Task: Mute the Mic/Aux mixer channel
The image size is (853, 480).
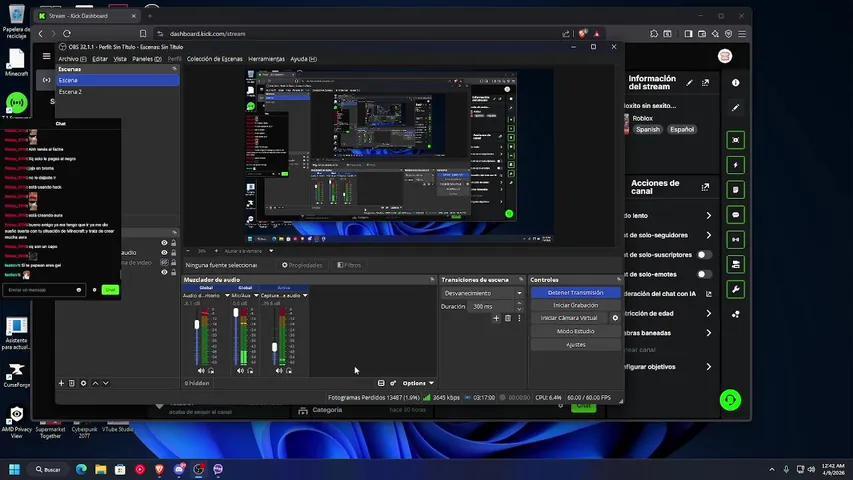Action: 240,371
